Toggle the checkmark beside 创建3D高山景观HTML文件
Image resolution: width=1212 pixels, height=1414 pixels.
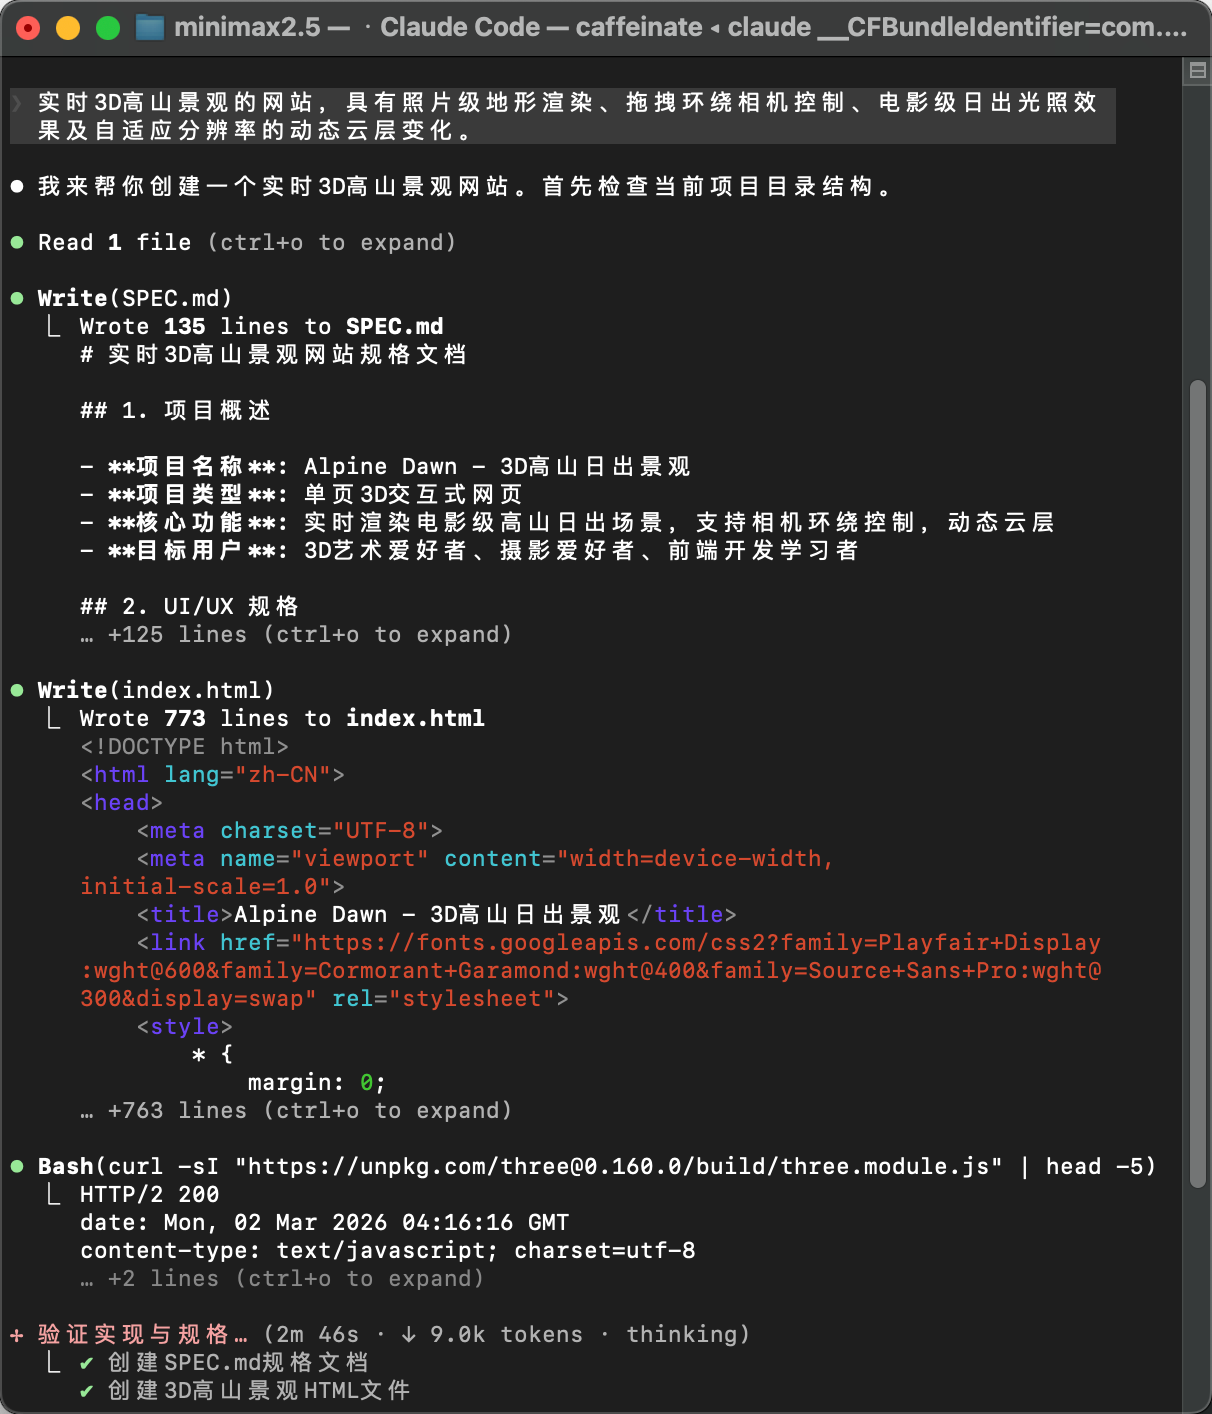(x=88, y=1390)
